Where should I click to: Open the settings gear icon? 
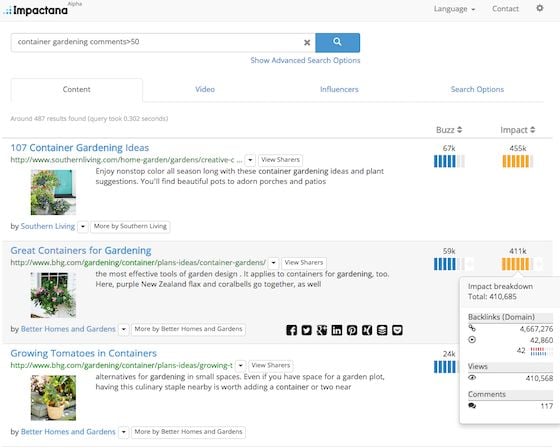click(540, 8)
